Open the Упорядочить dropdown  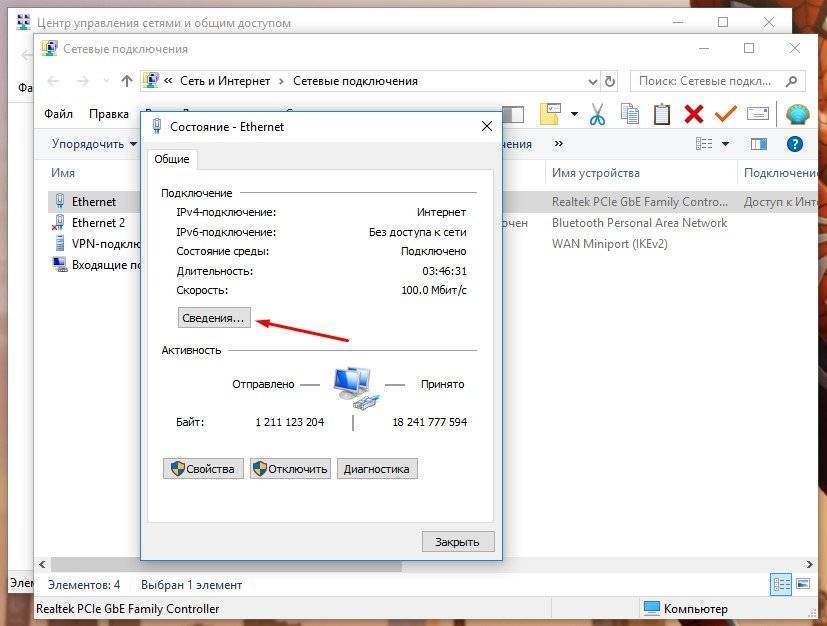click(94, 144)
